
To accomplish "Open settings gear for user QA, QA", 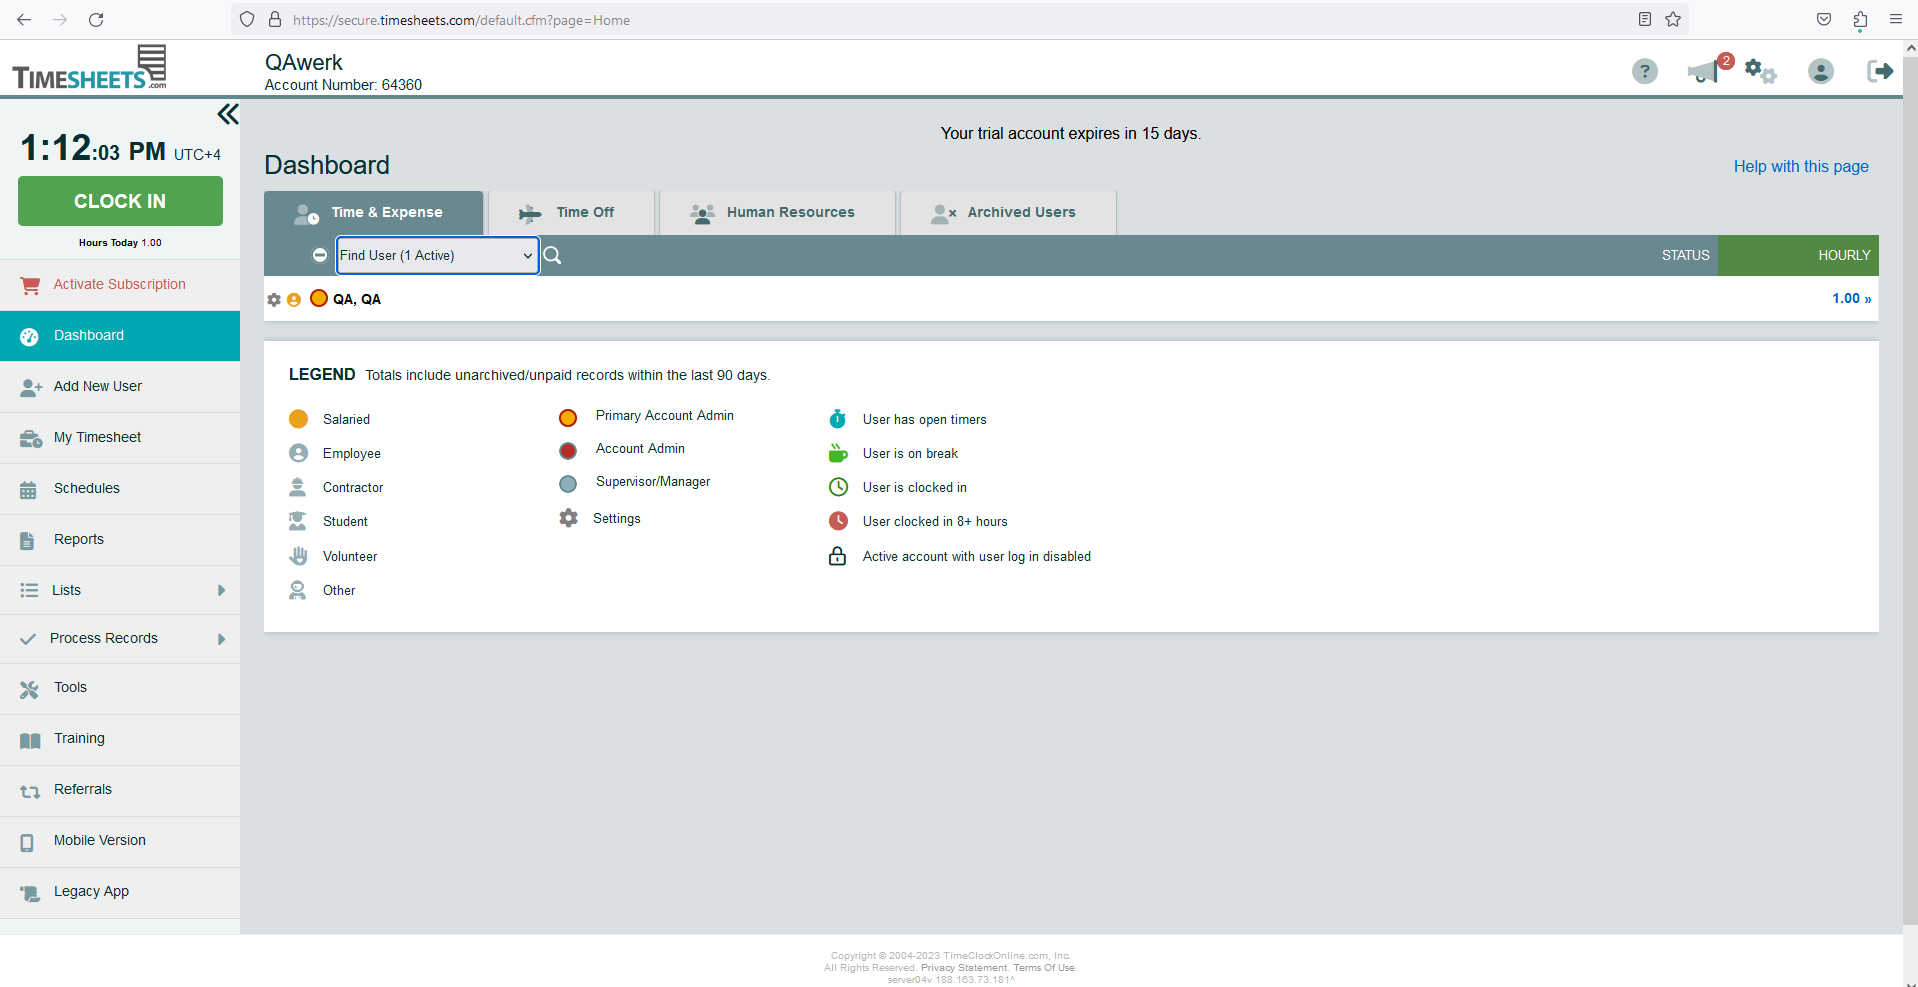I will coord(274,299).
